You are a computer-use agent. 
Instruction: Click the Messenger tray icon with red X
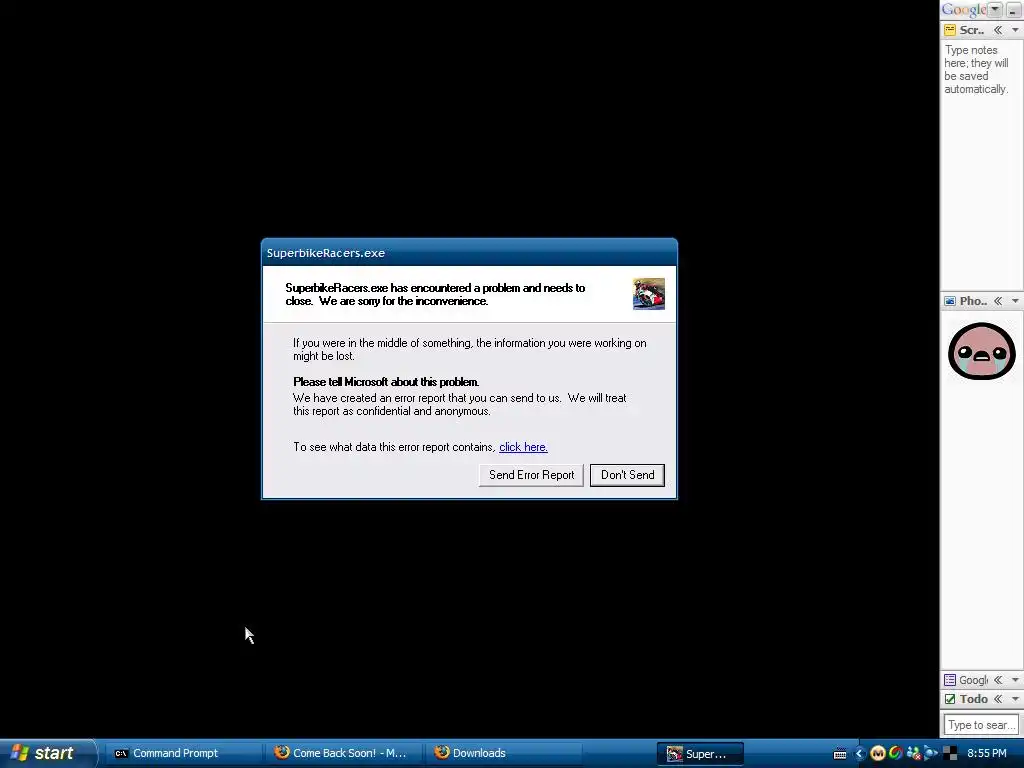[x=913, y=753]
